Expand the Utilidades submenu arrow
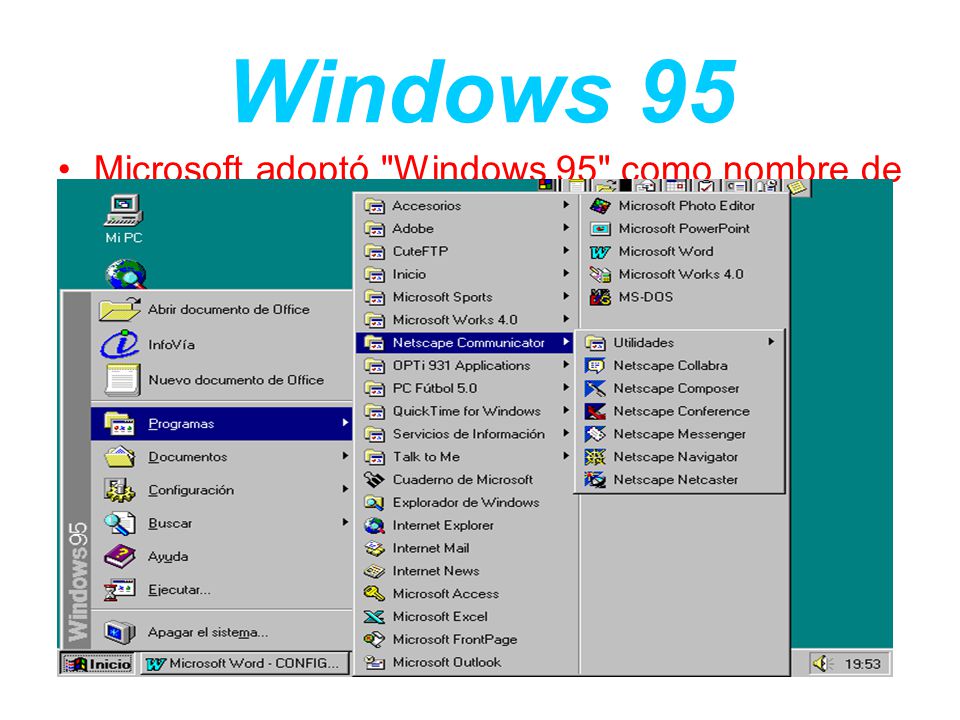 (x=771, y=342)
